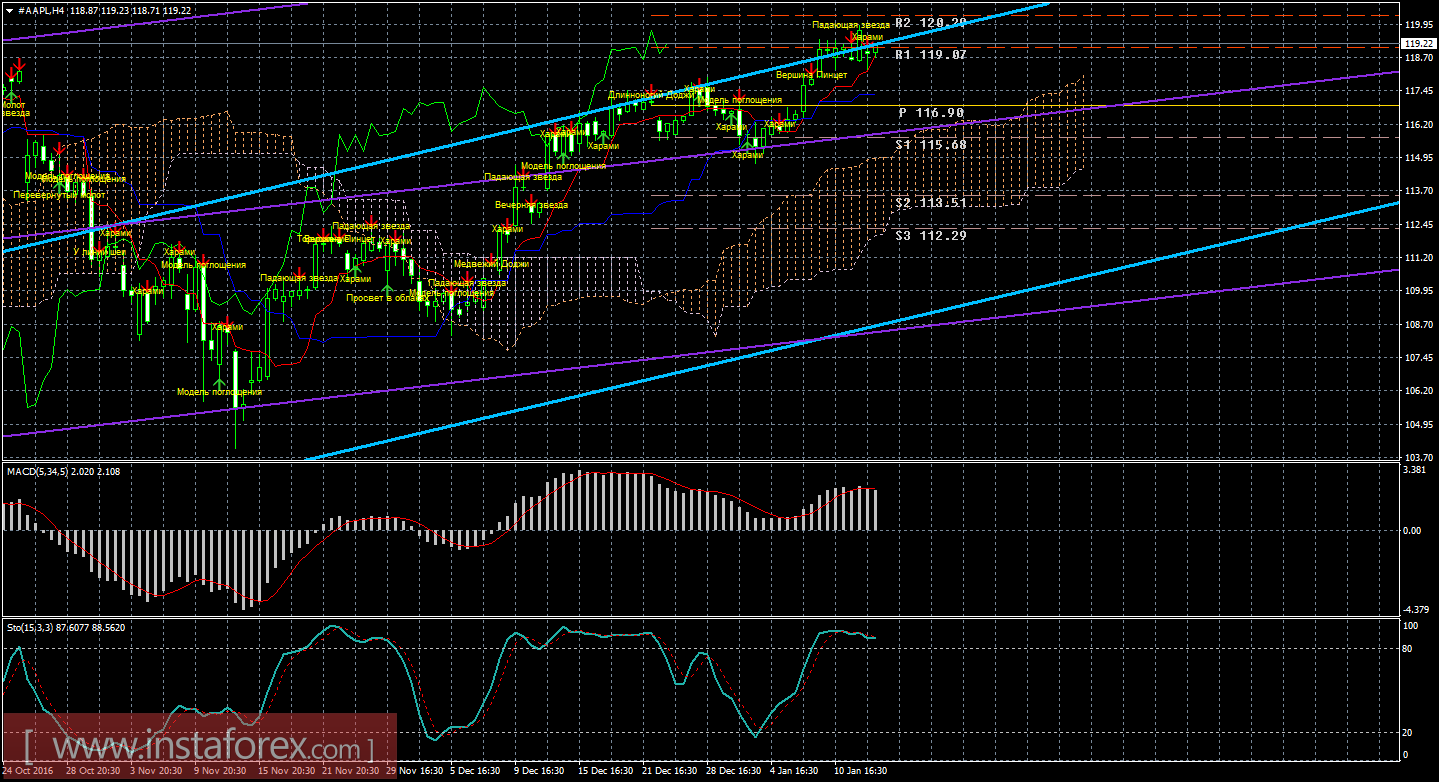Click green up arrow above Просвет в облаках
The width and height of the screenshot is (1439, 782).
(387, 288)
